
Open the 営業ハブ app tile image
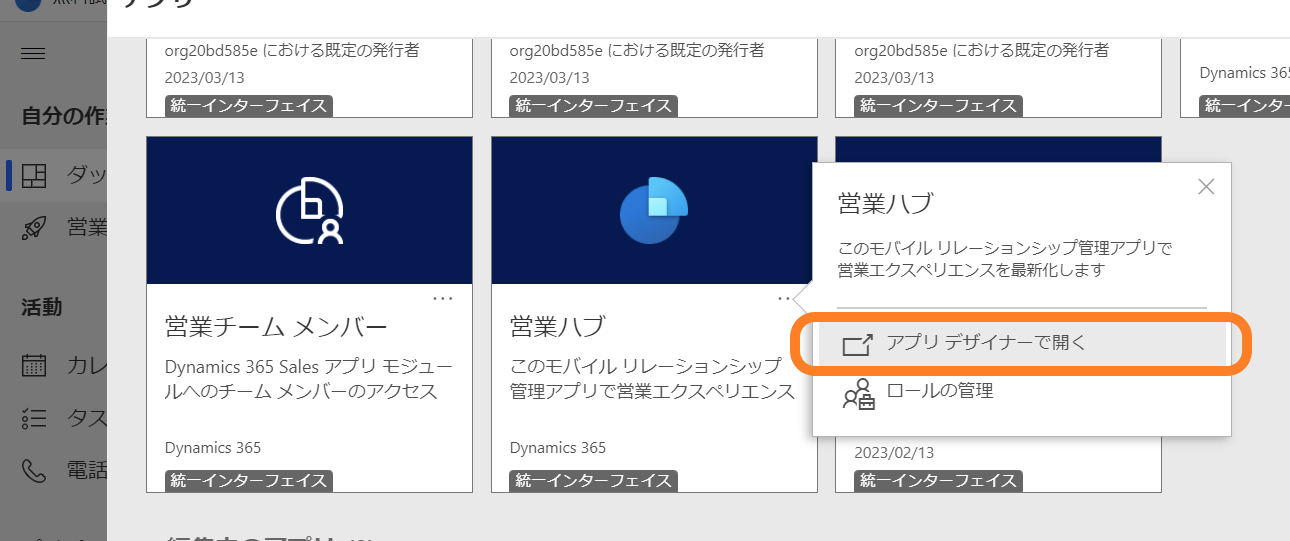point(654,210)
